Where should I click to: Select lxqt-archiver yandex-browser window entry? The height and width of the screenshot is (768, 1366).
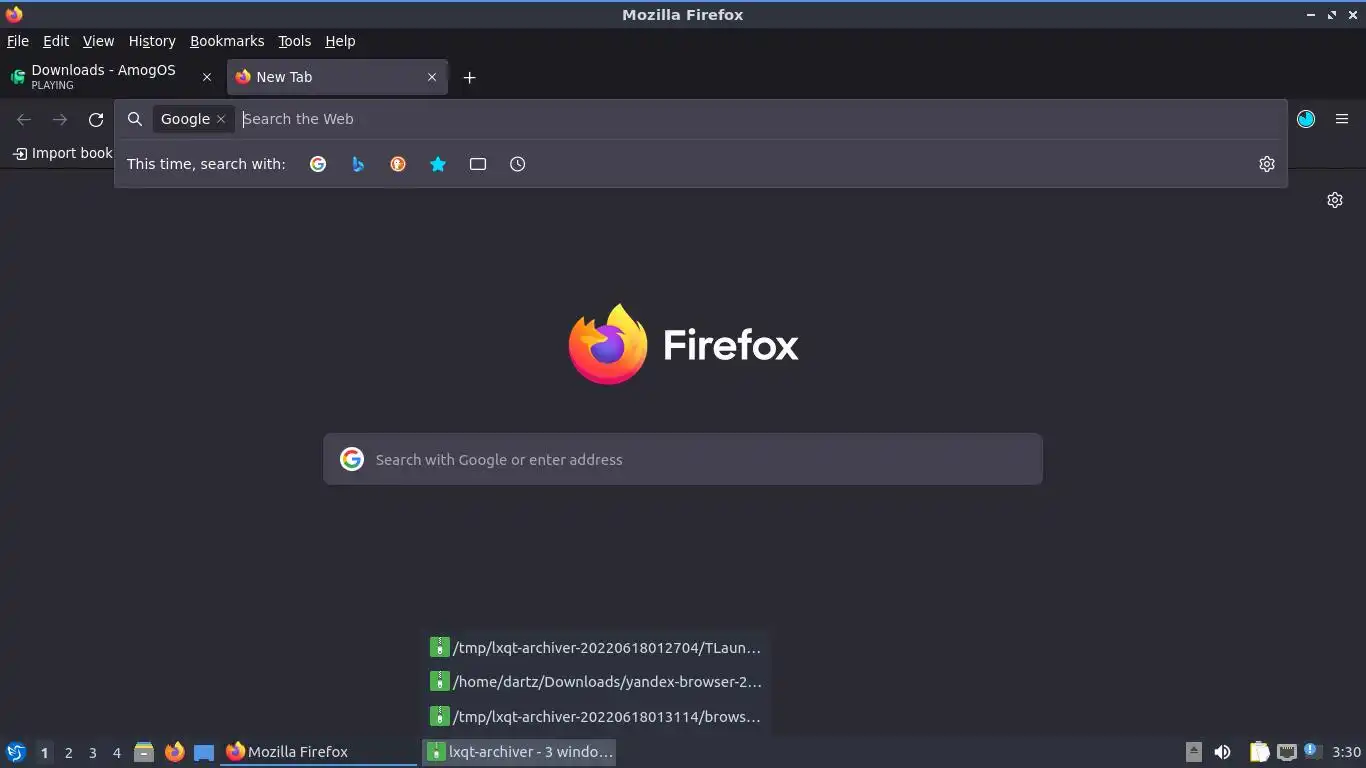596,682
